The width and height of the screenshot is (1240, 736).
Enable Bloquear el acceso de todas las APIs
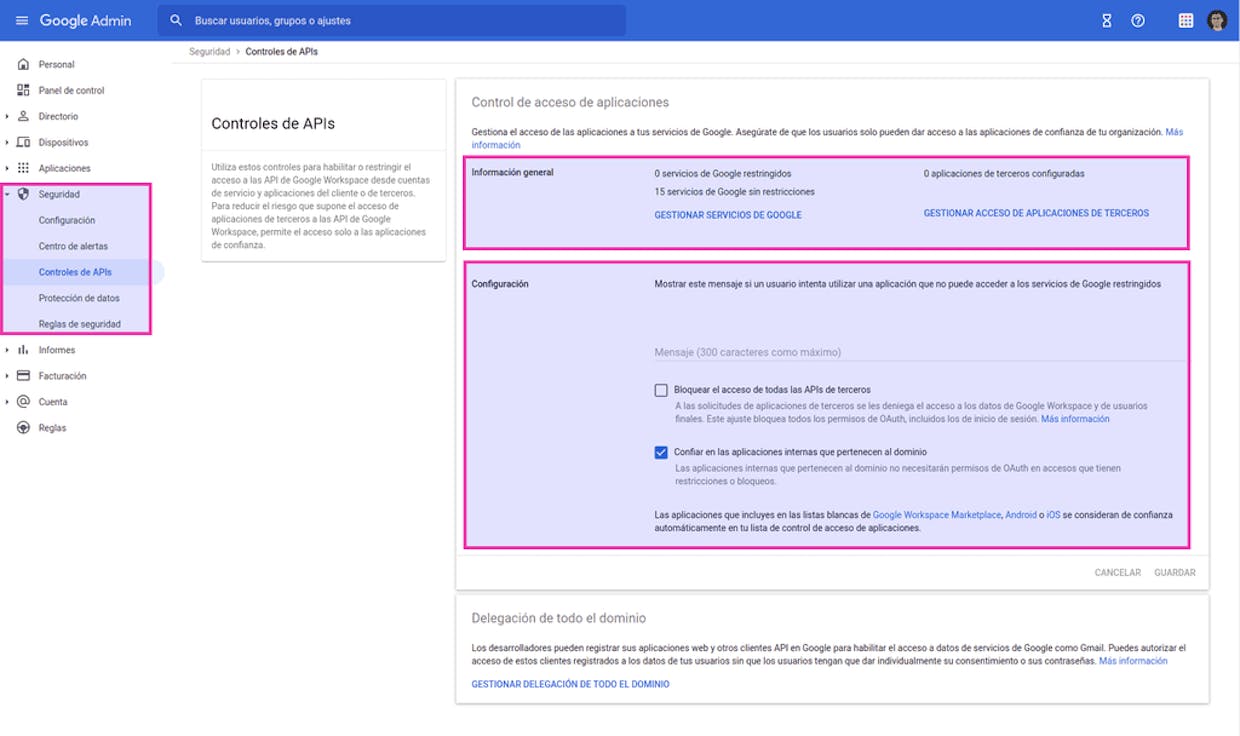(661, 390)
